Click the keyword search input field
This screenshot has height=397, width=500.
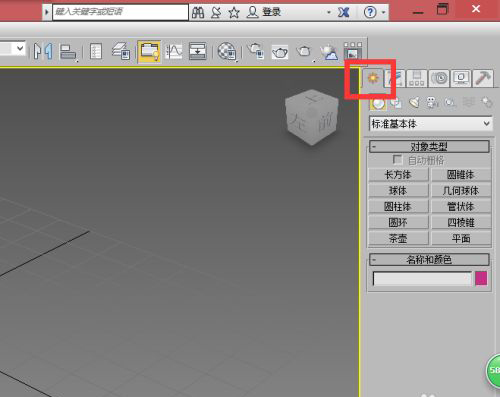(120, 12)
